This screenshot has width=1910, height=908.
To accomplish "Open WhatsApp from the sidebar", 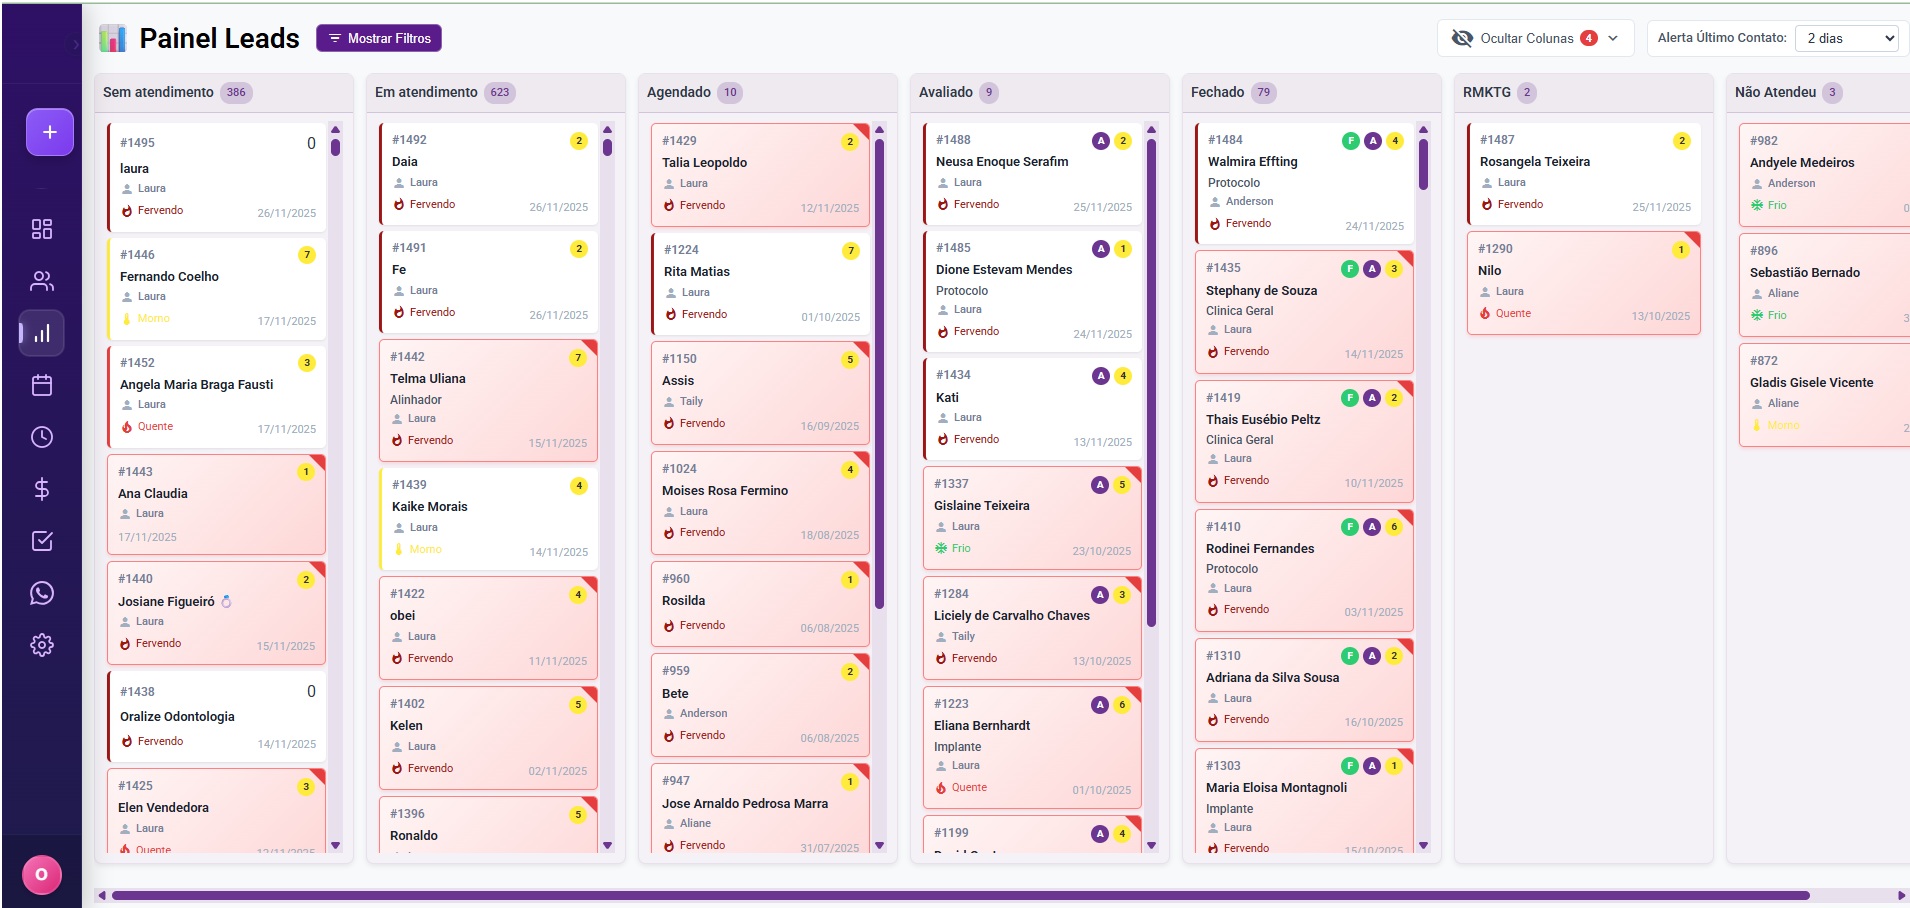I will (x=42, y=593).
